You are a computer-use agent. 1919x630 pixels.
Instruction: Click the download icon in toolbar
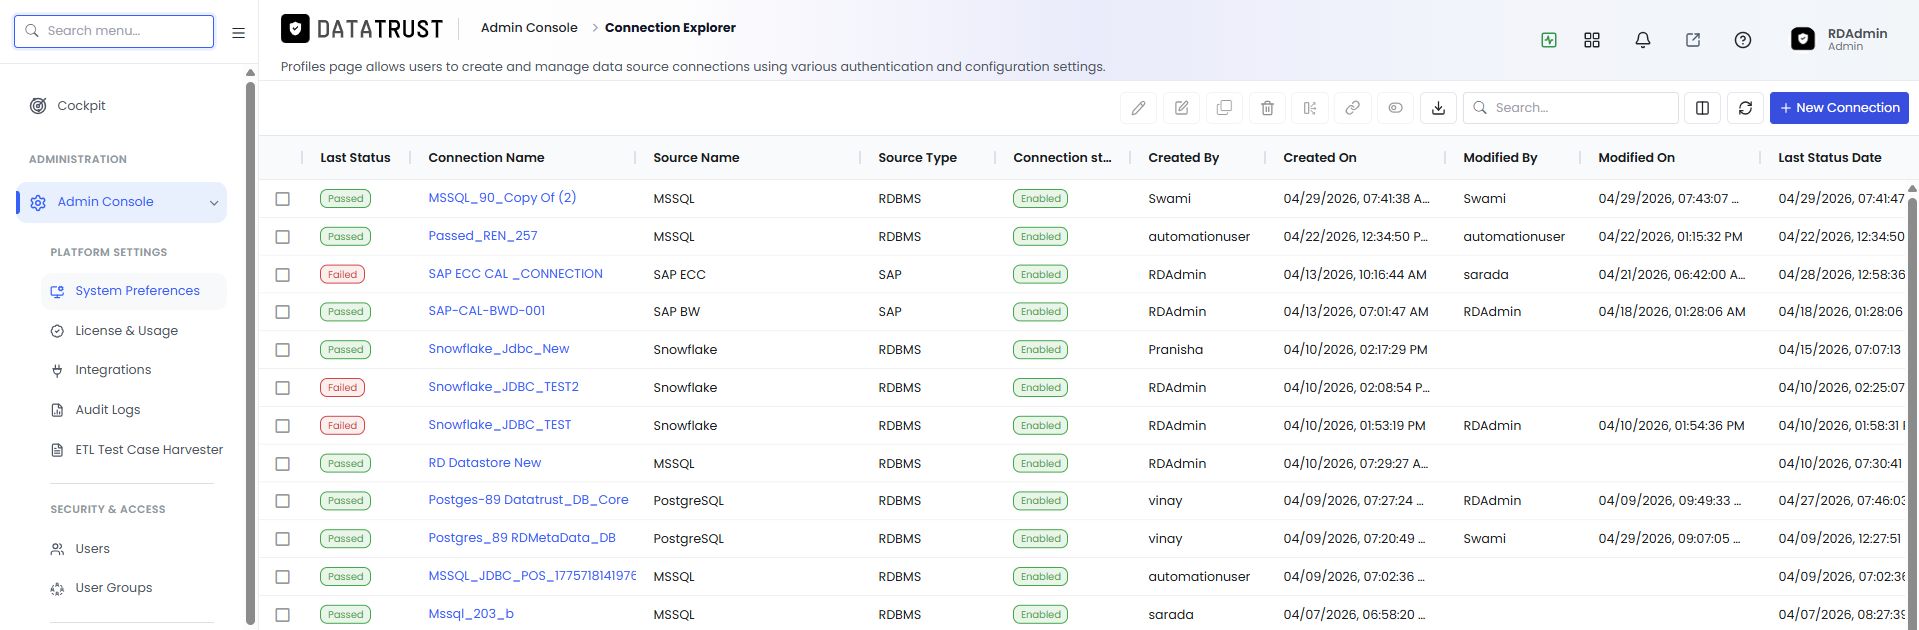(x=1438, y=108)
